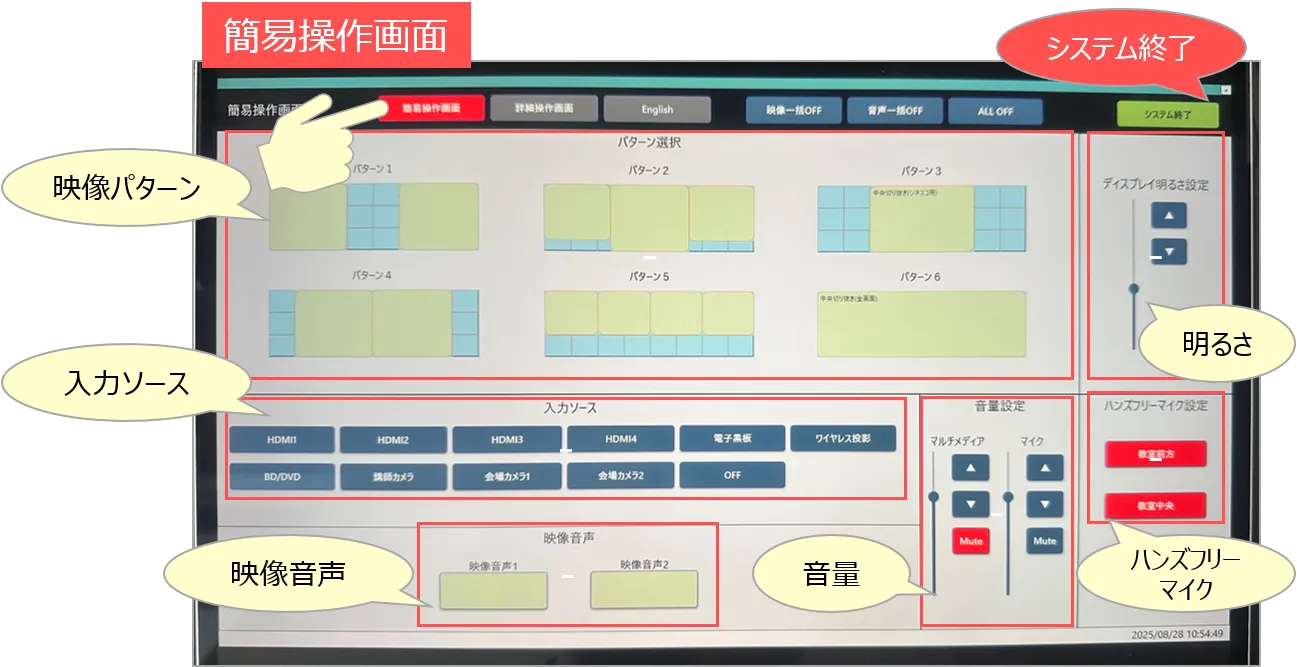Choose the 電子黒板 input source

(732, 438)
